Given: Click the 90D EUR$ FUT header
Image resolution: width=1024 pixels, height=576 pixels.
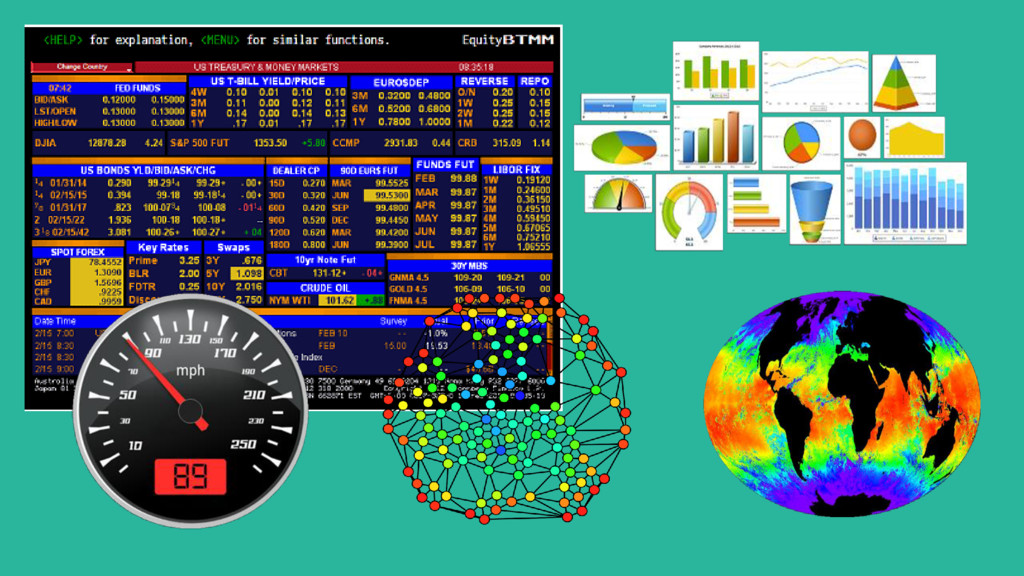Looking at the screenshot, I should coord(370,170).
